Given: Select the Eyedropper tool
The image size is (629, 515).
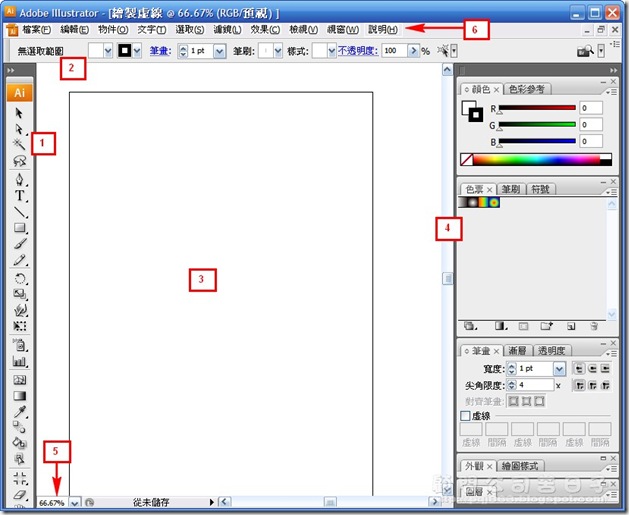Looking at the screenshot, I should (20, 412).
